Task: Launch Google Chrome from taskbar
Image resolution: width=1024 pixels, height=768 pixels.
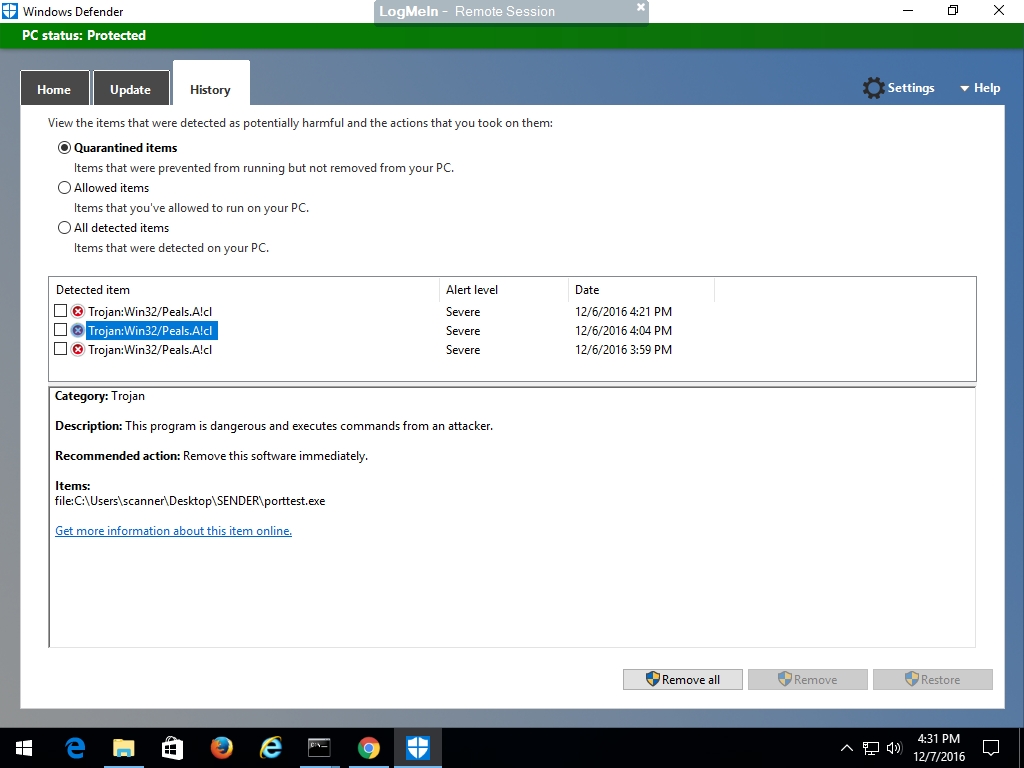Action: pos(368,748)
